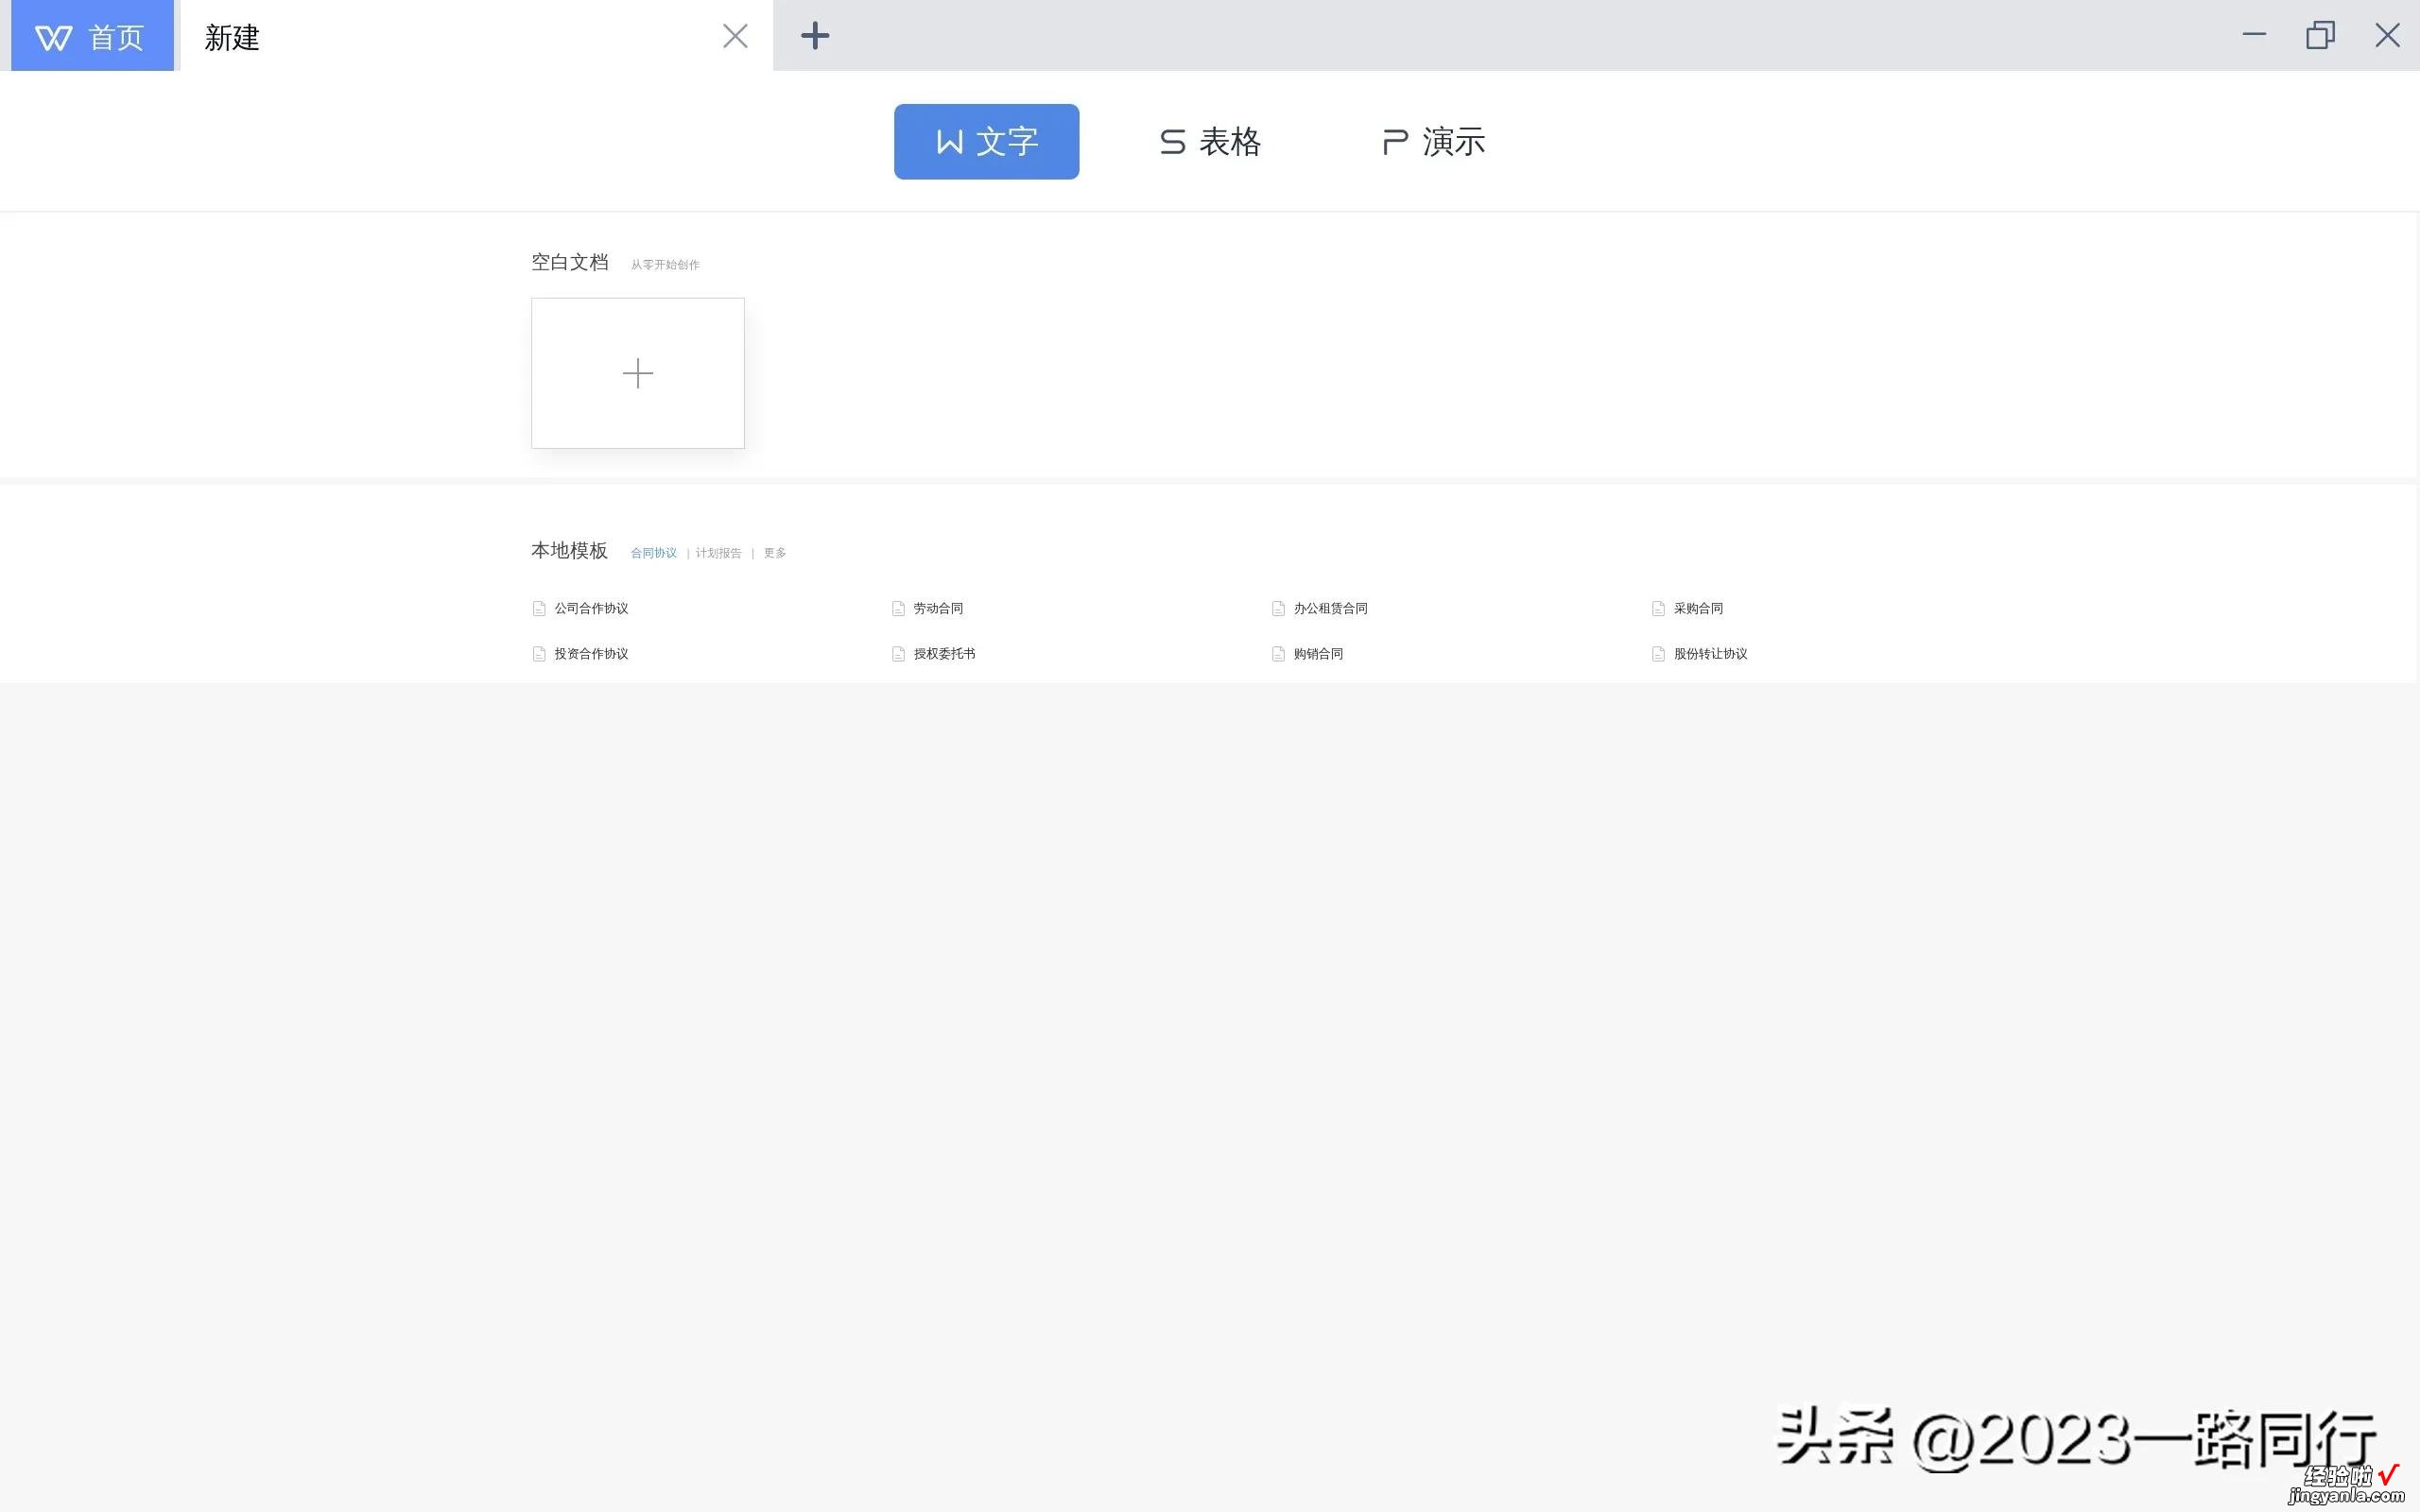Open the 购销合同 template

(1318, 654)
